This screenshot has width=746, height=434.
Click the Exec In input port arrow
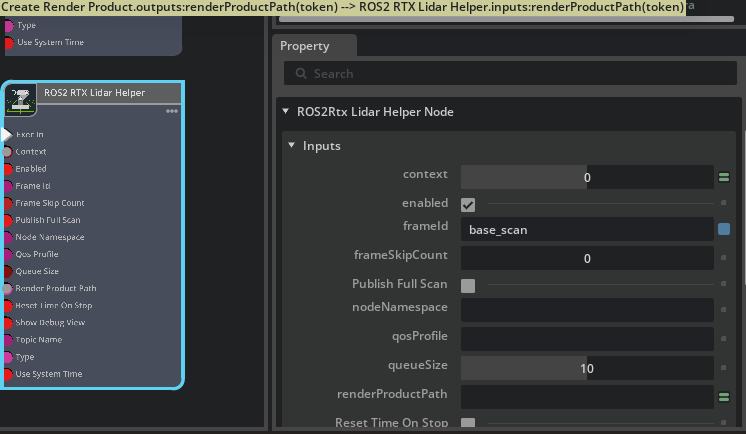(x=6, y=135)
